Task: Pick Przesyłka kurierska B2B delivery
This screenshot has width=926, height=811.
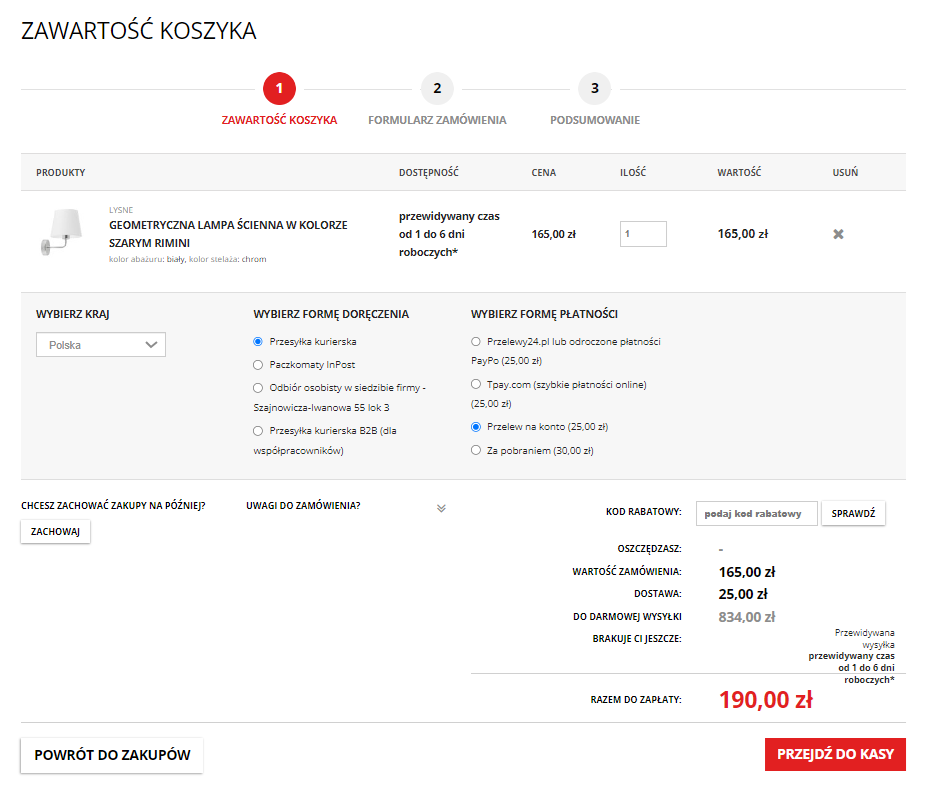Action: click(257, 431)
